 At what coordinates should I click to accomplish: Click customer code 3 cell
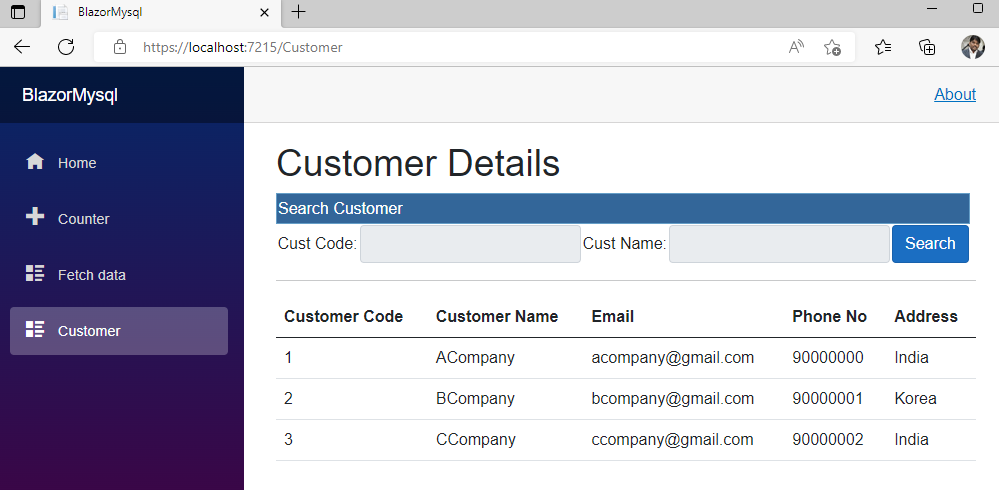point(288,440)
